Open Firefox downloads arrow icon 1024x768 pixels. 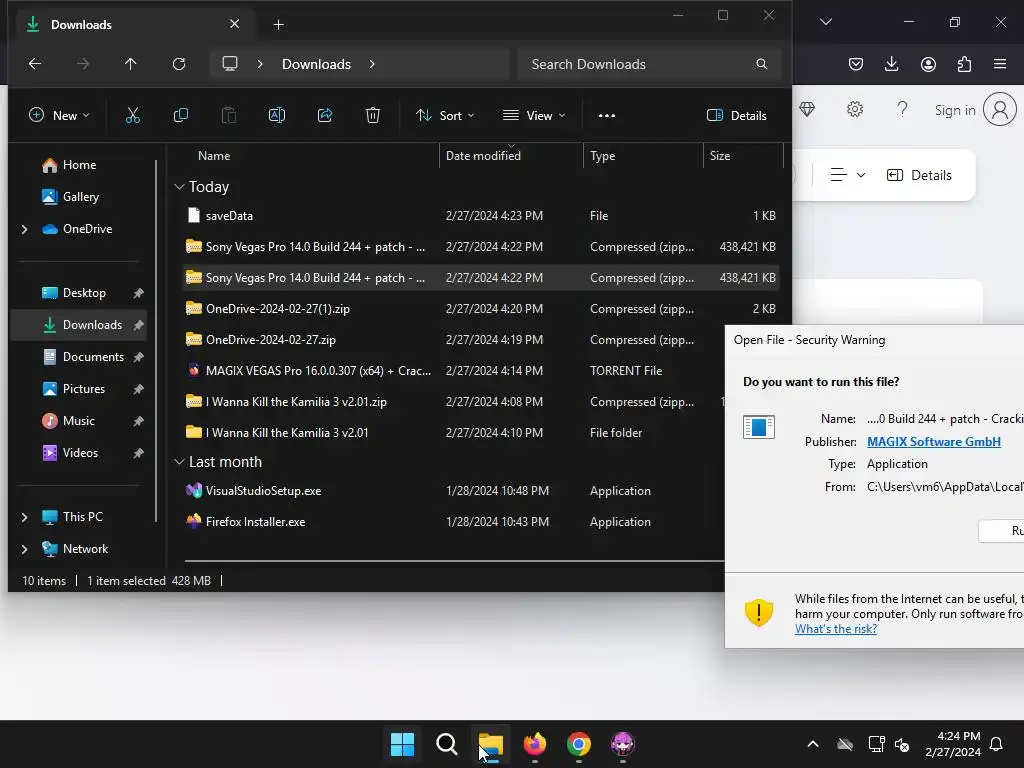891,64
